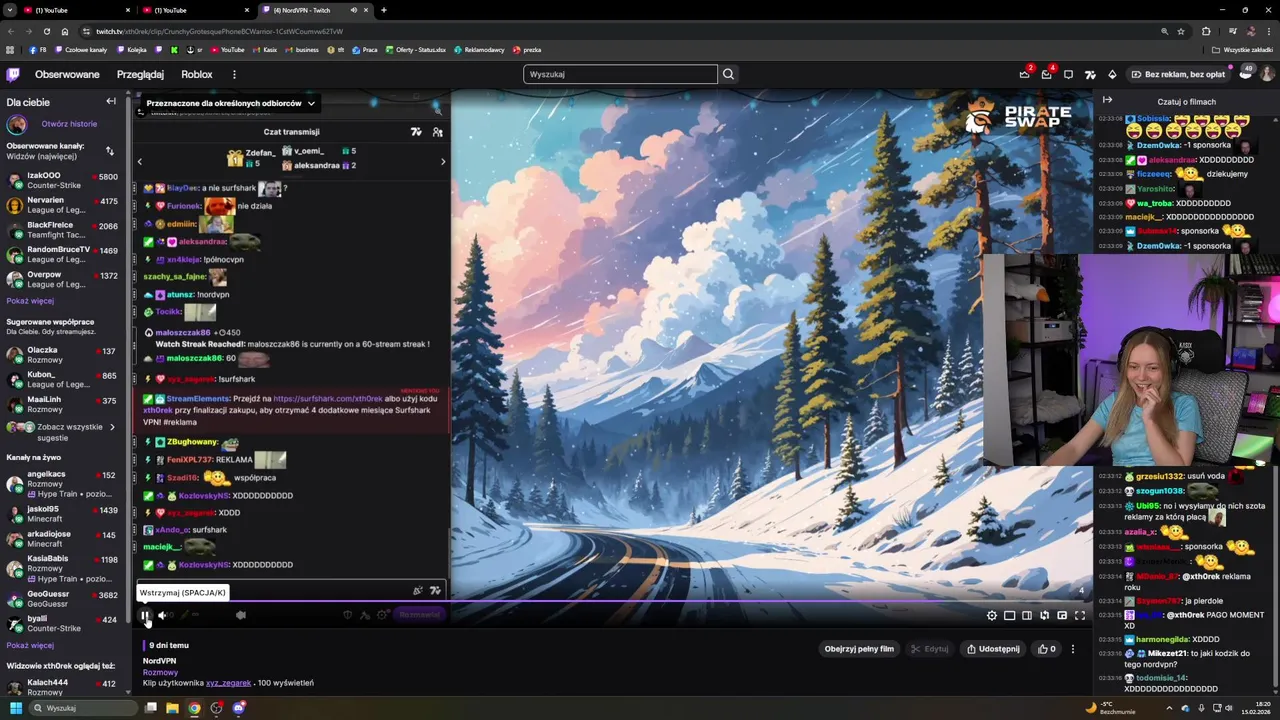Open Przeglądaj in top navigation

click(x=140, y=74)
